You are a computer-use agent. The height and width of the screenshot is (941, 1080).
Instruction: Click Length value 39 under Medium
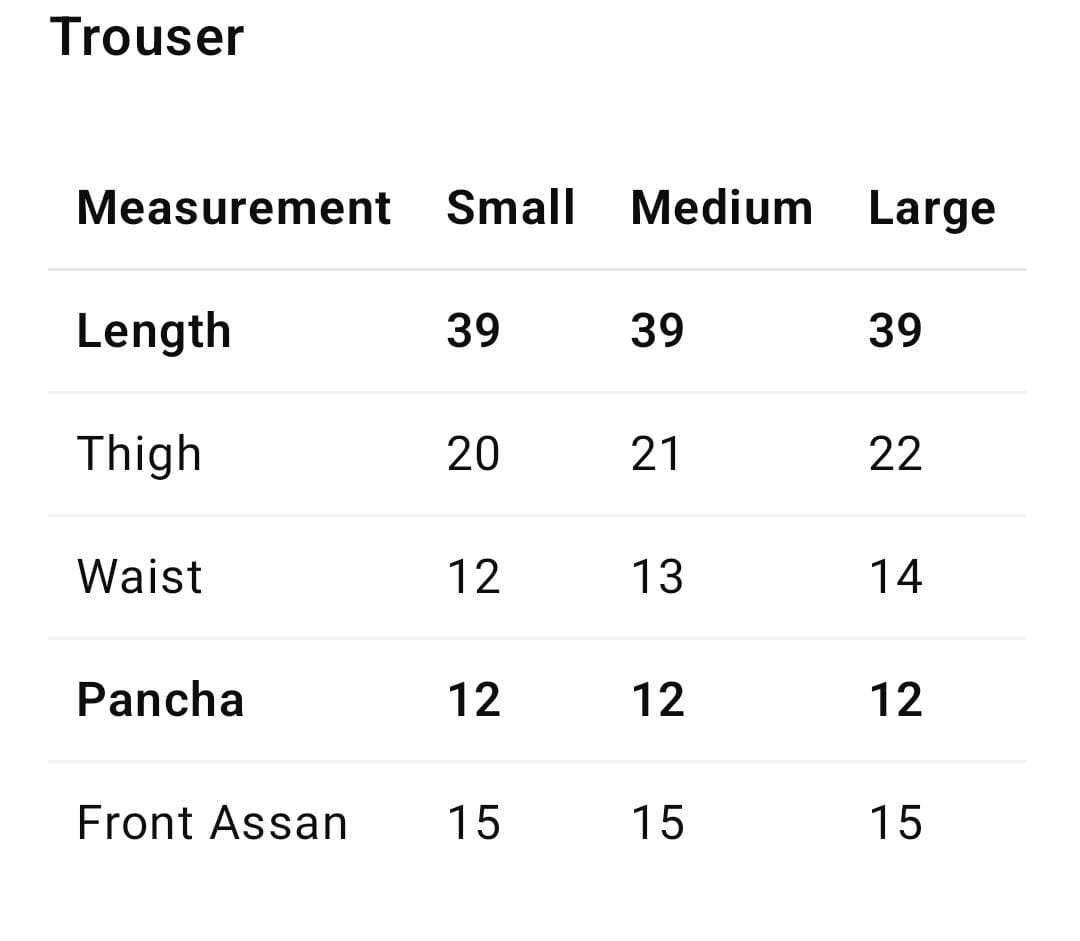(657, 331)
